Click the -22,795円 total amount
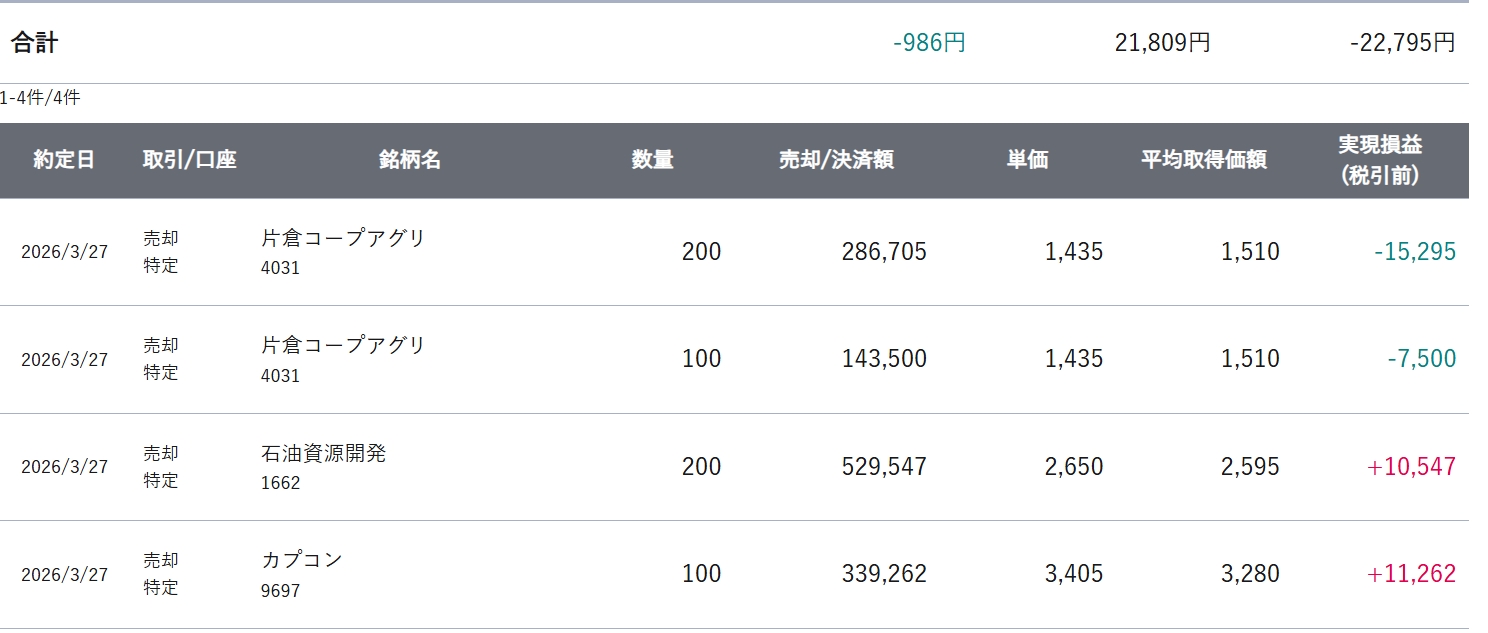This screenshot has width=1488, height=633. (1402, 43)
